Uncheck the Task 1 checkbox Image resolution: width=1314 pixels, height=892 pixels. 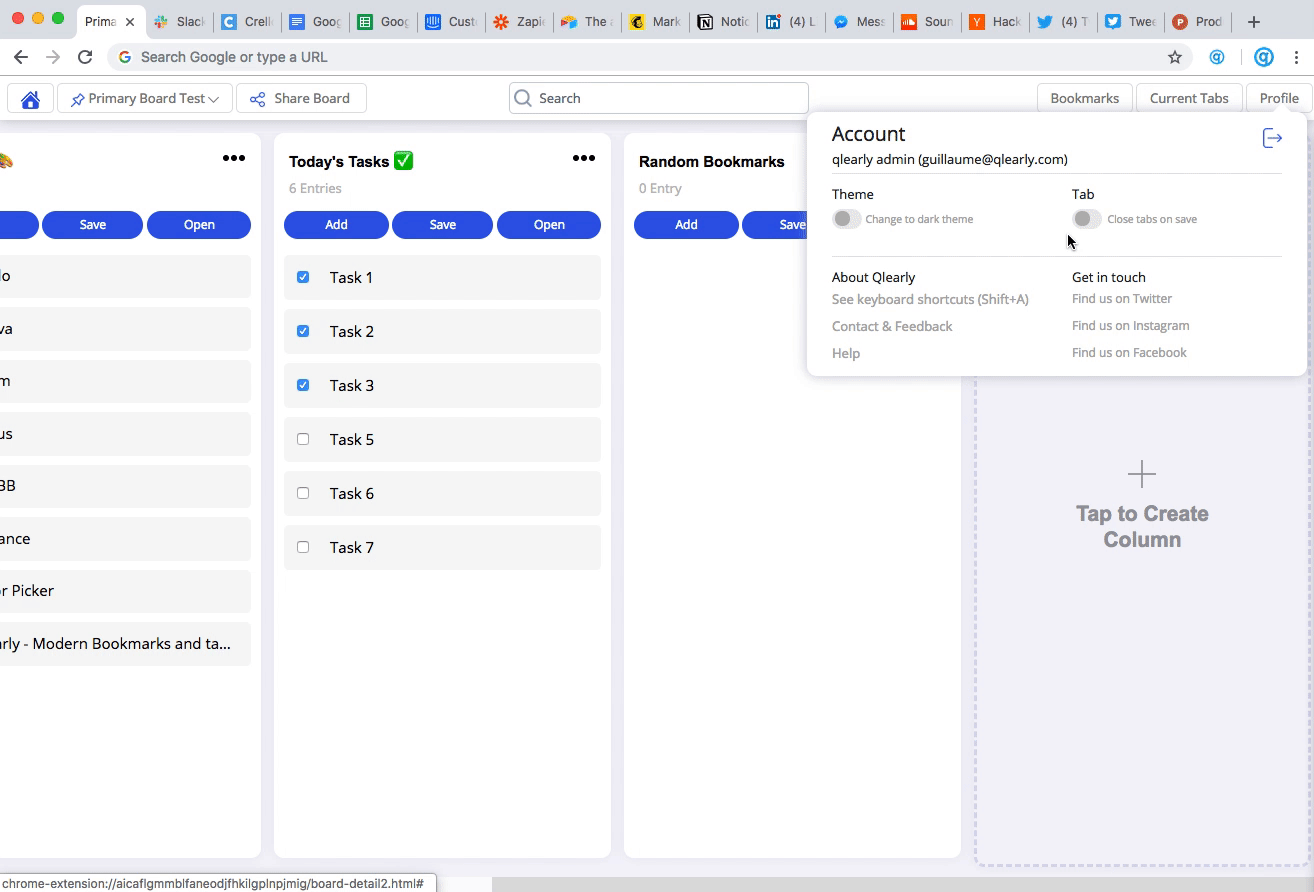pos(303,277)
